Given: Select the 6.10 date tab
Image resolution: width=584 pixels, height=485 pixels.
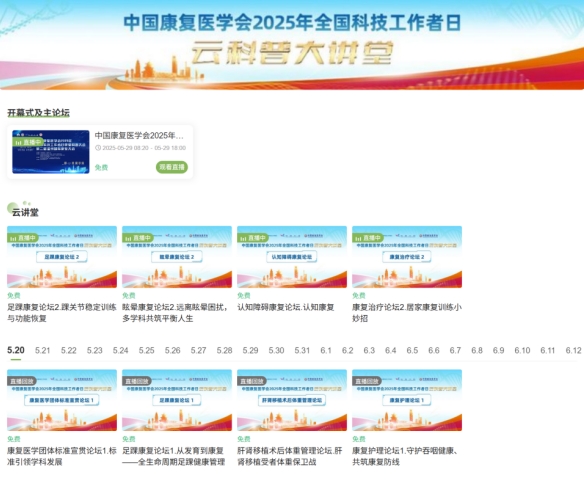Looking at the screenshot, I should click(x=522, y=351).
